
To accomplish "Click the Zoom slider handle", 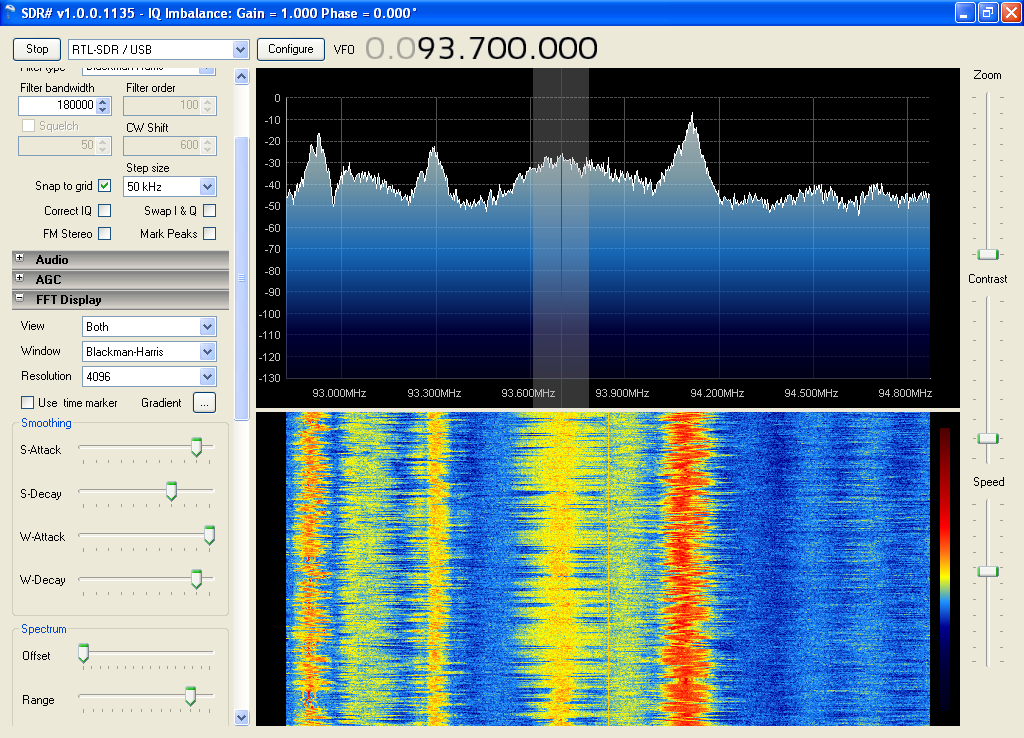I will [x=988, y=254].
